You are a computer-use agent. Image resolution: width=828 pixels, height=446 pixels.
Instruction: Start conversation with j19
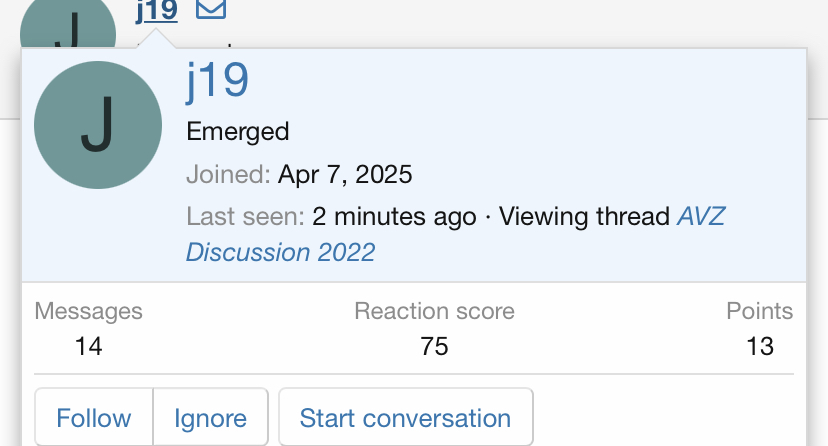tap(406, 418)
